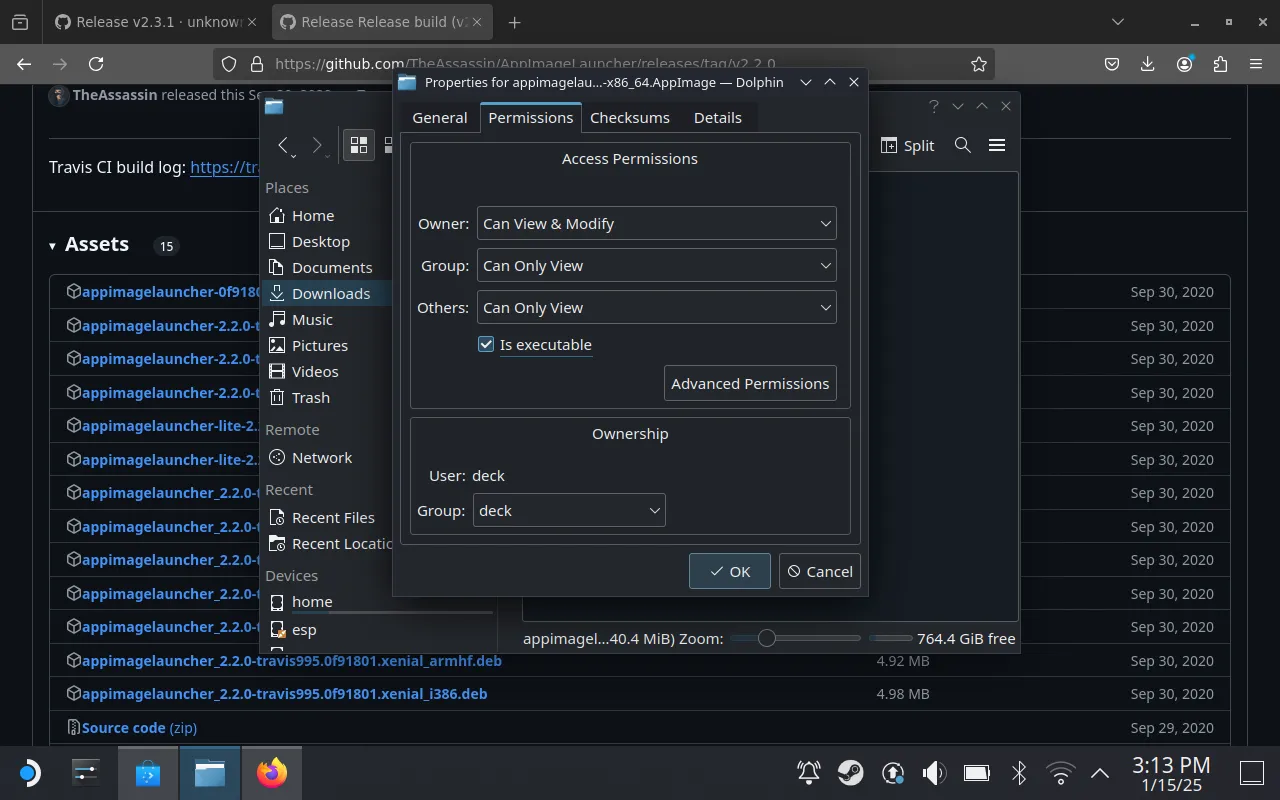This screenshot has width=1280, height=800.
Task: Open the Ownership Group dropdown showing deck
Action: pos(569,510)
